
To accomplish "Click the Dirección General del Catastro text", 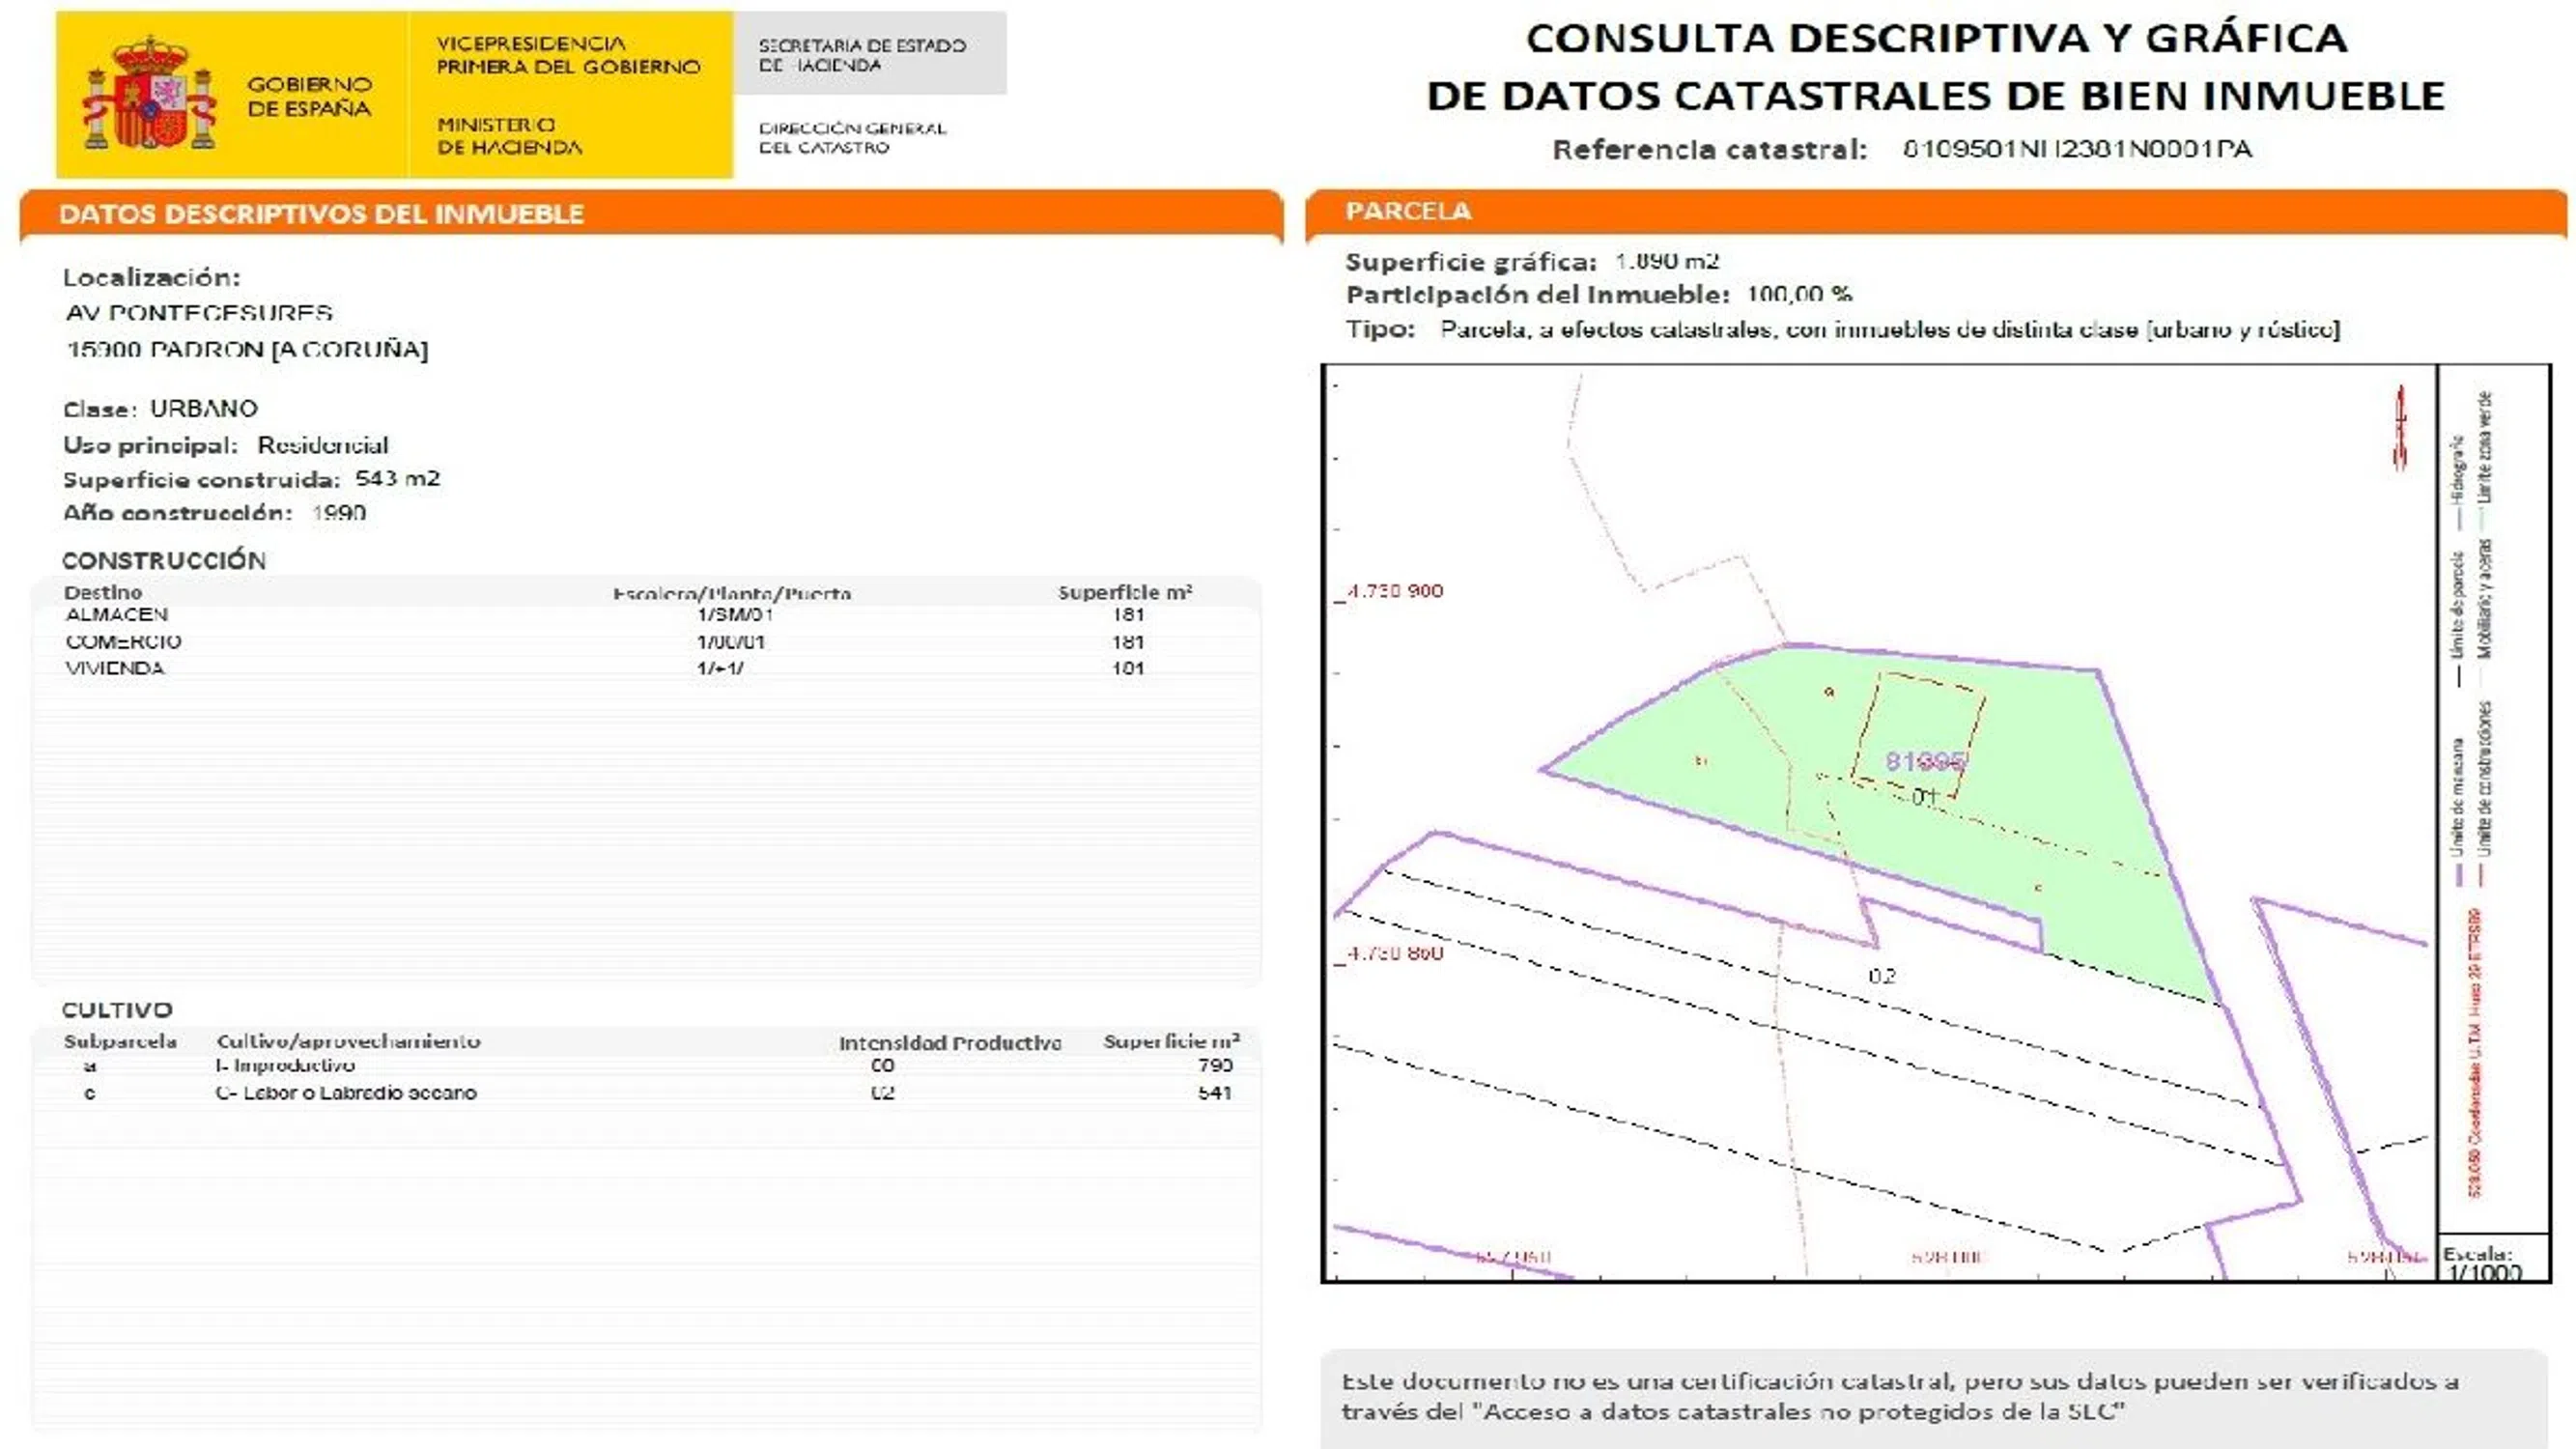I will (x=851, y=138).
